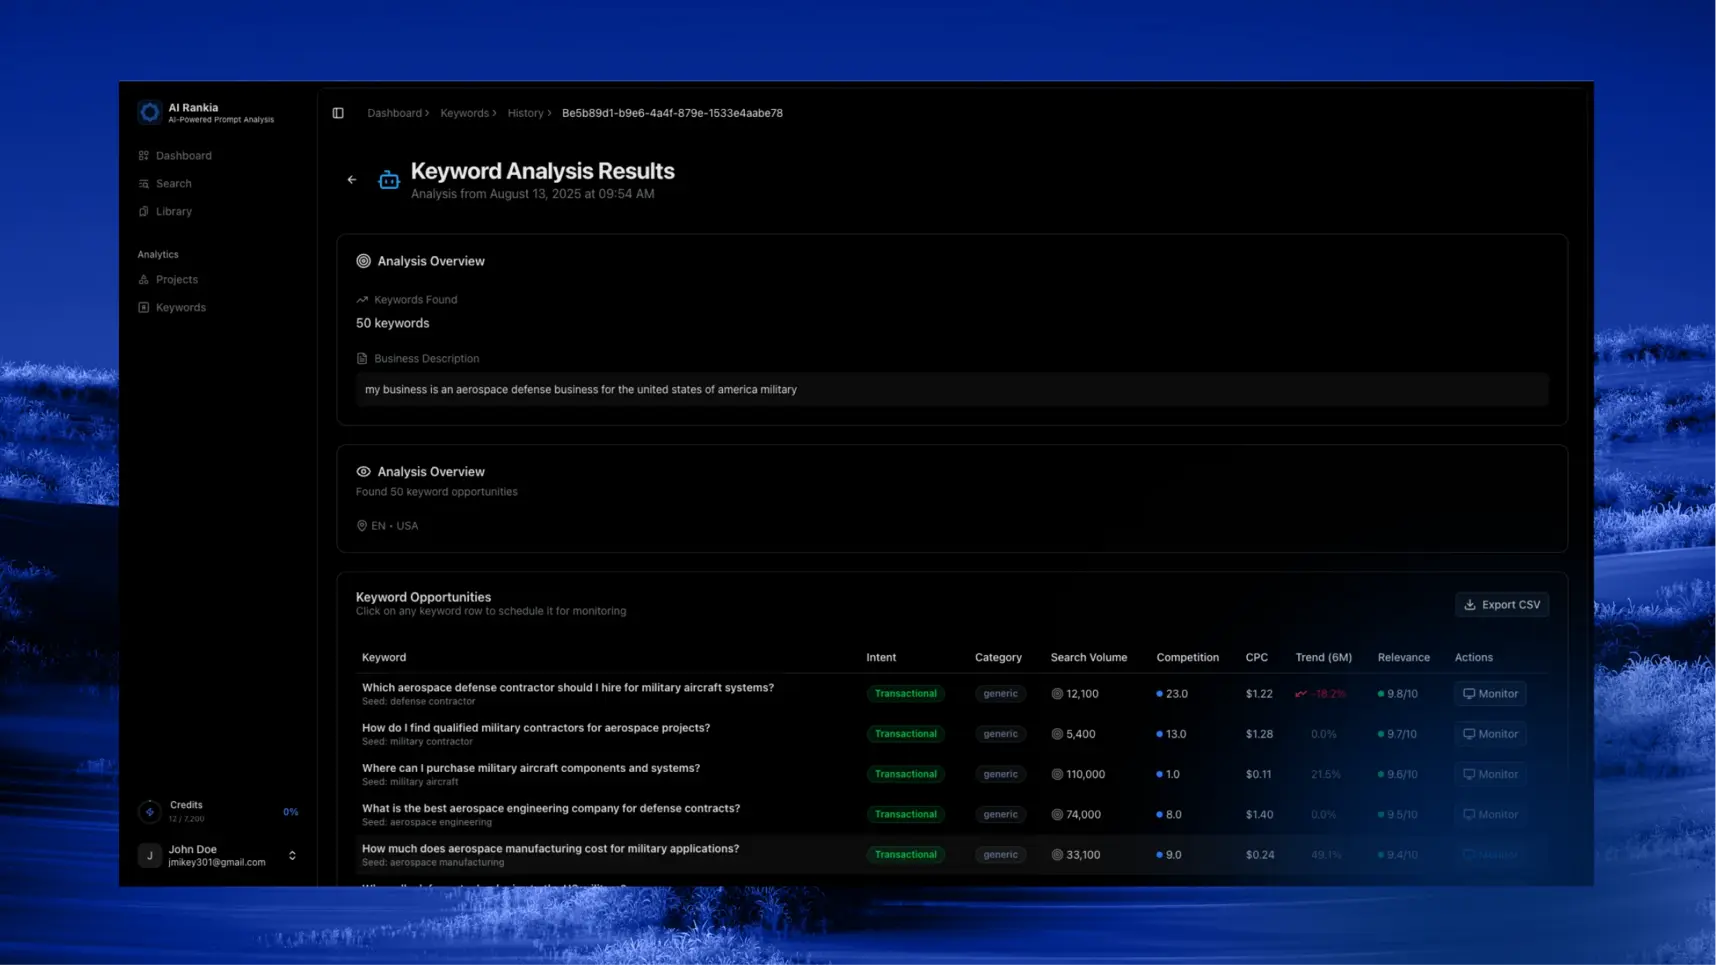
Task: Toggle the sidebar collapse icon near breadcrumbs
Action: click(338, 113)
